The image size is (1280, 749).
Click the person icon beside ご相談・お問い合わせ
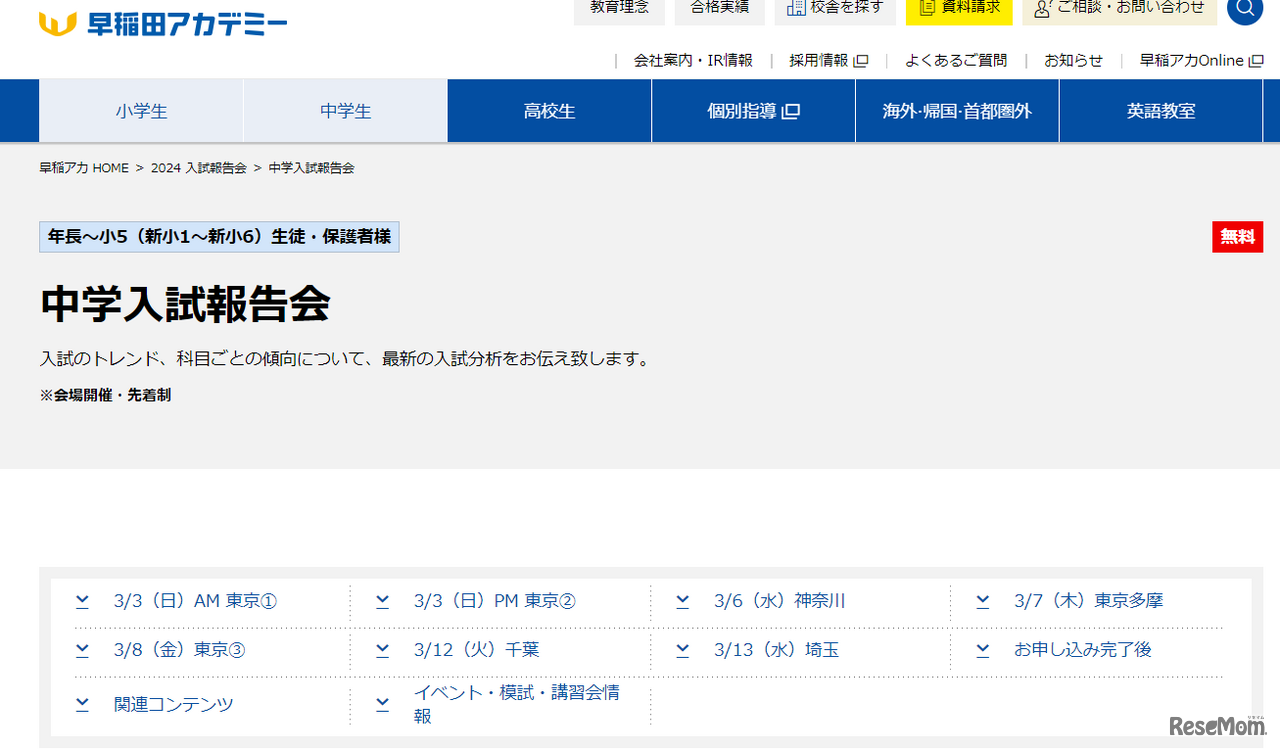coord(1042,8)
